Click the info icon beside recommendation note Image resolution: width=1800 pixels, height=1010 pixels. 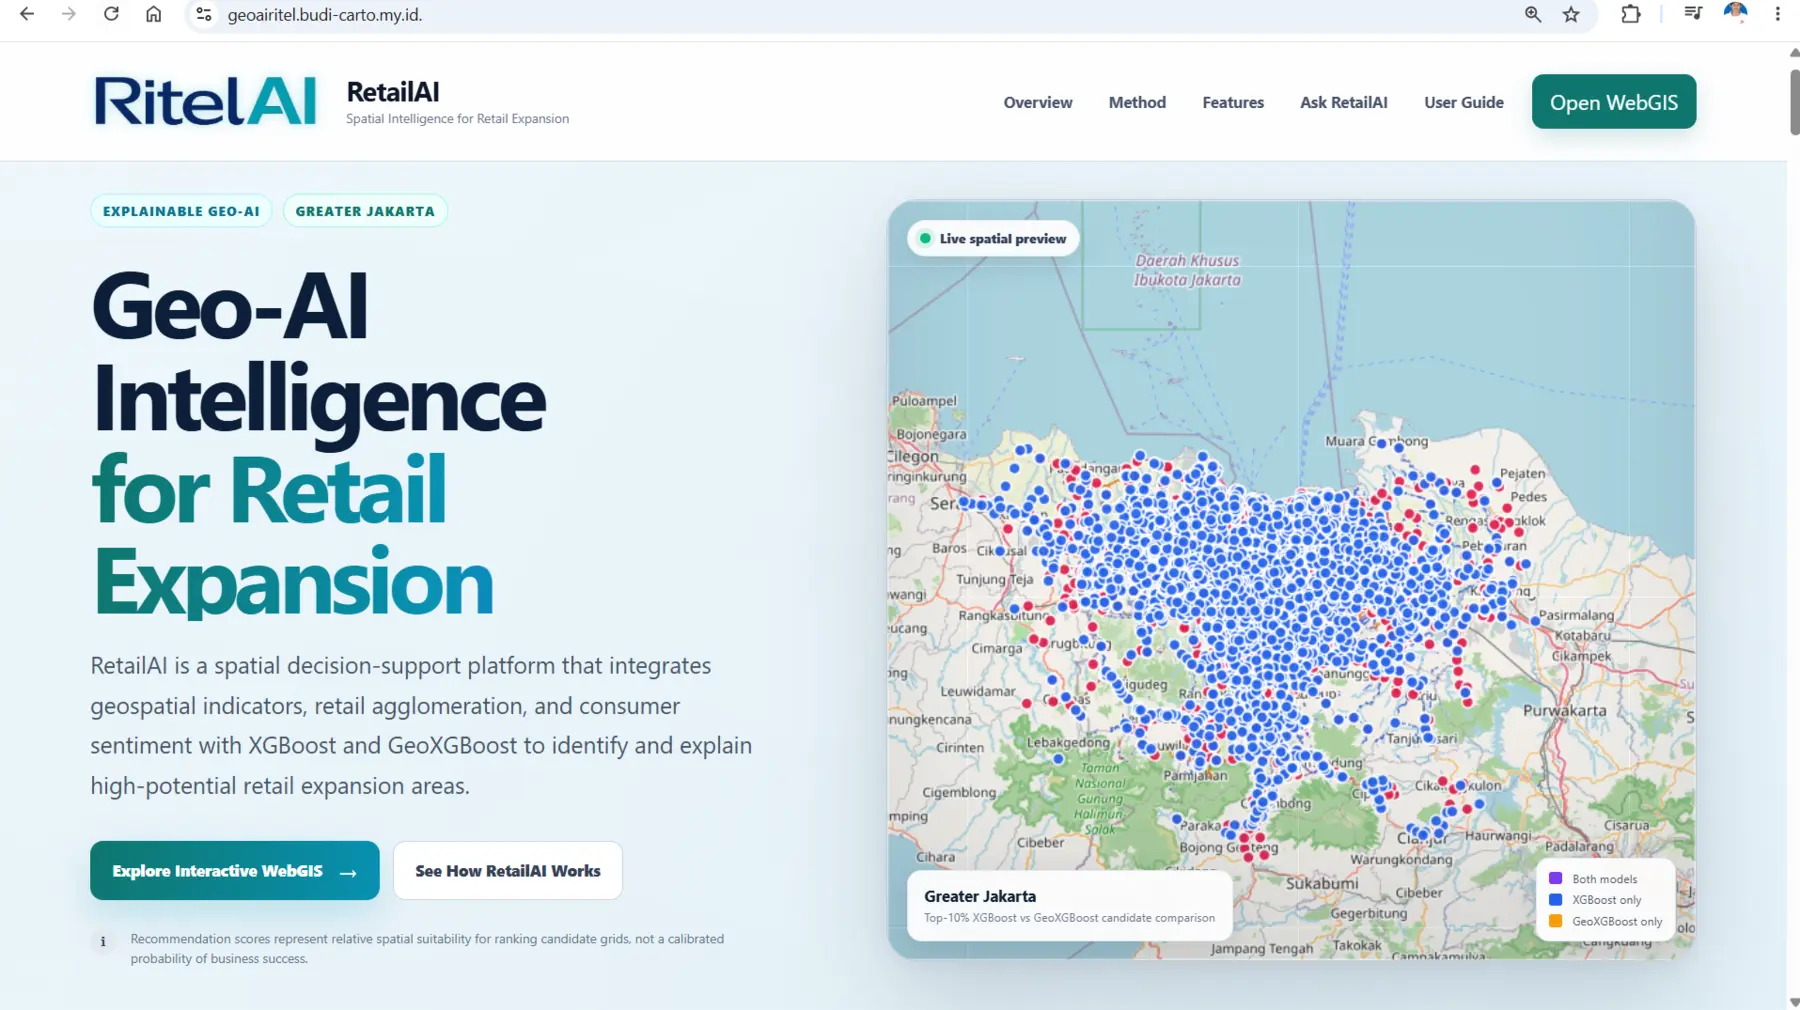[103, 941]
